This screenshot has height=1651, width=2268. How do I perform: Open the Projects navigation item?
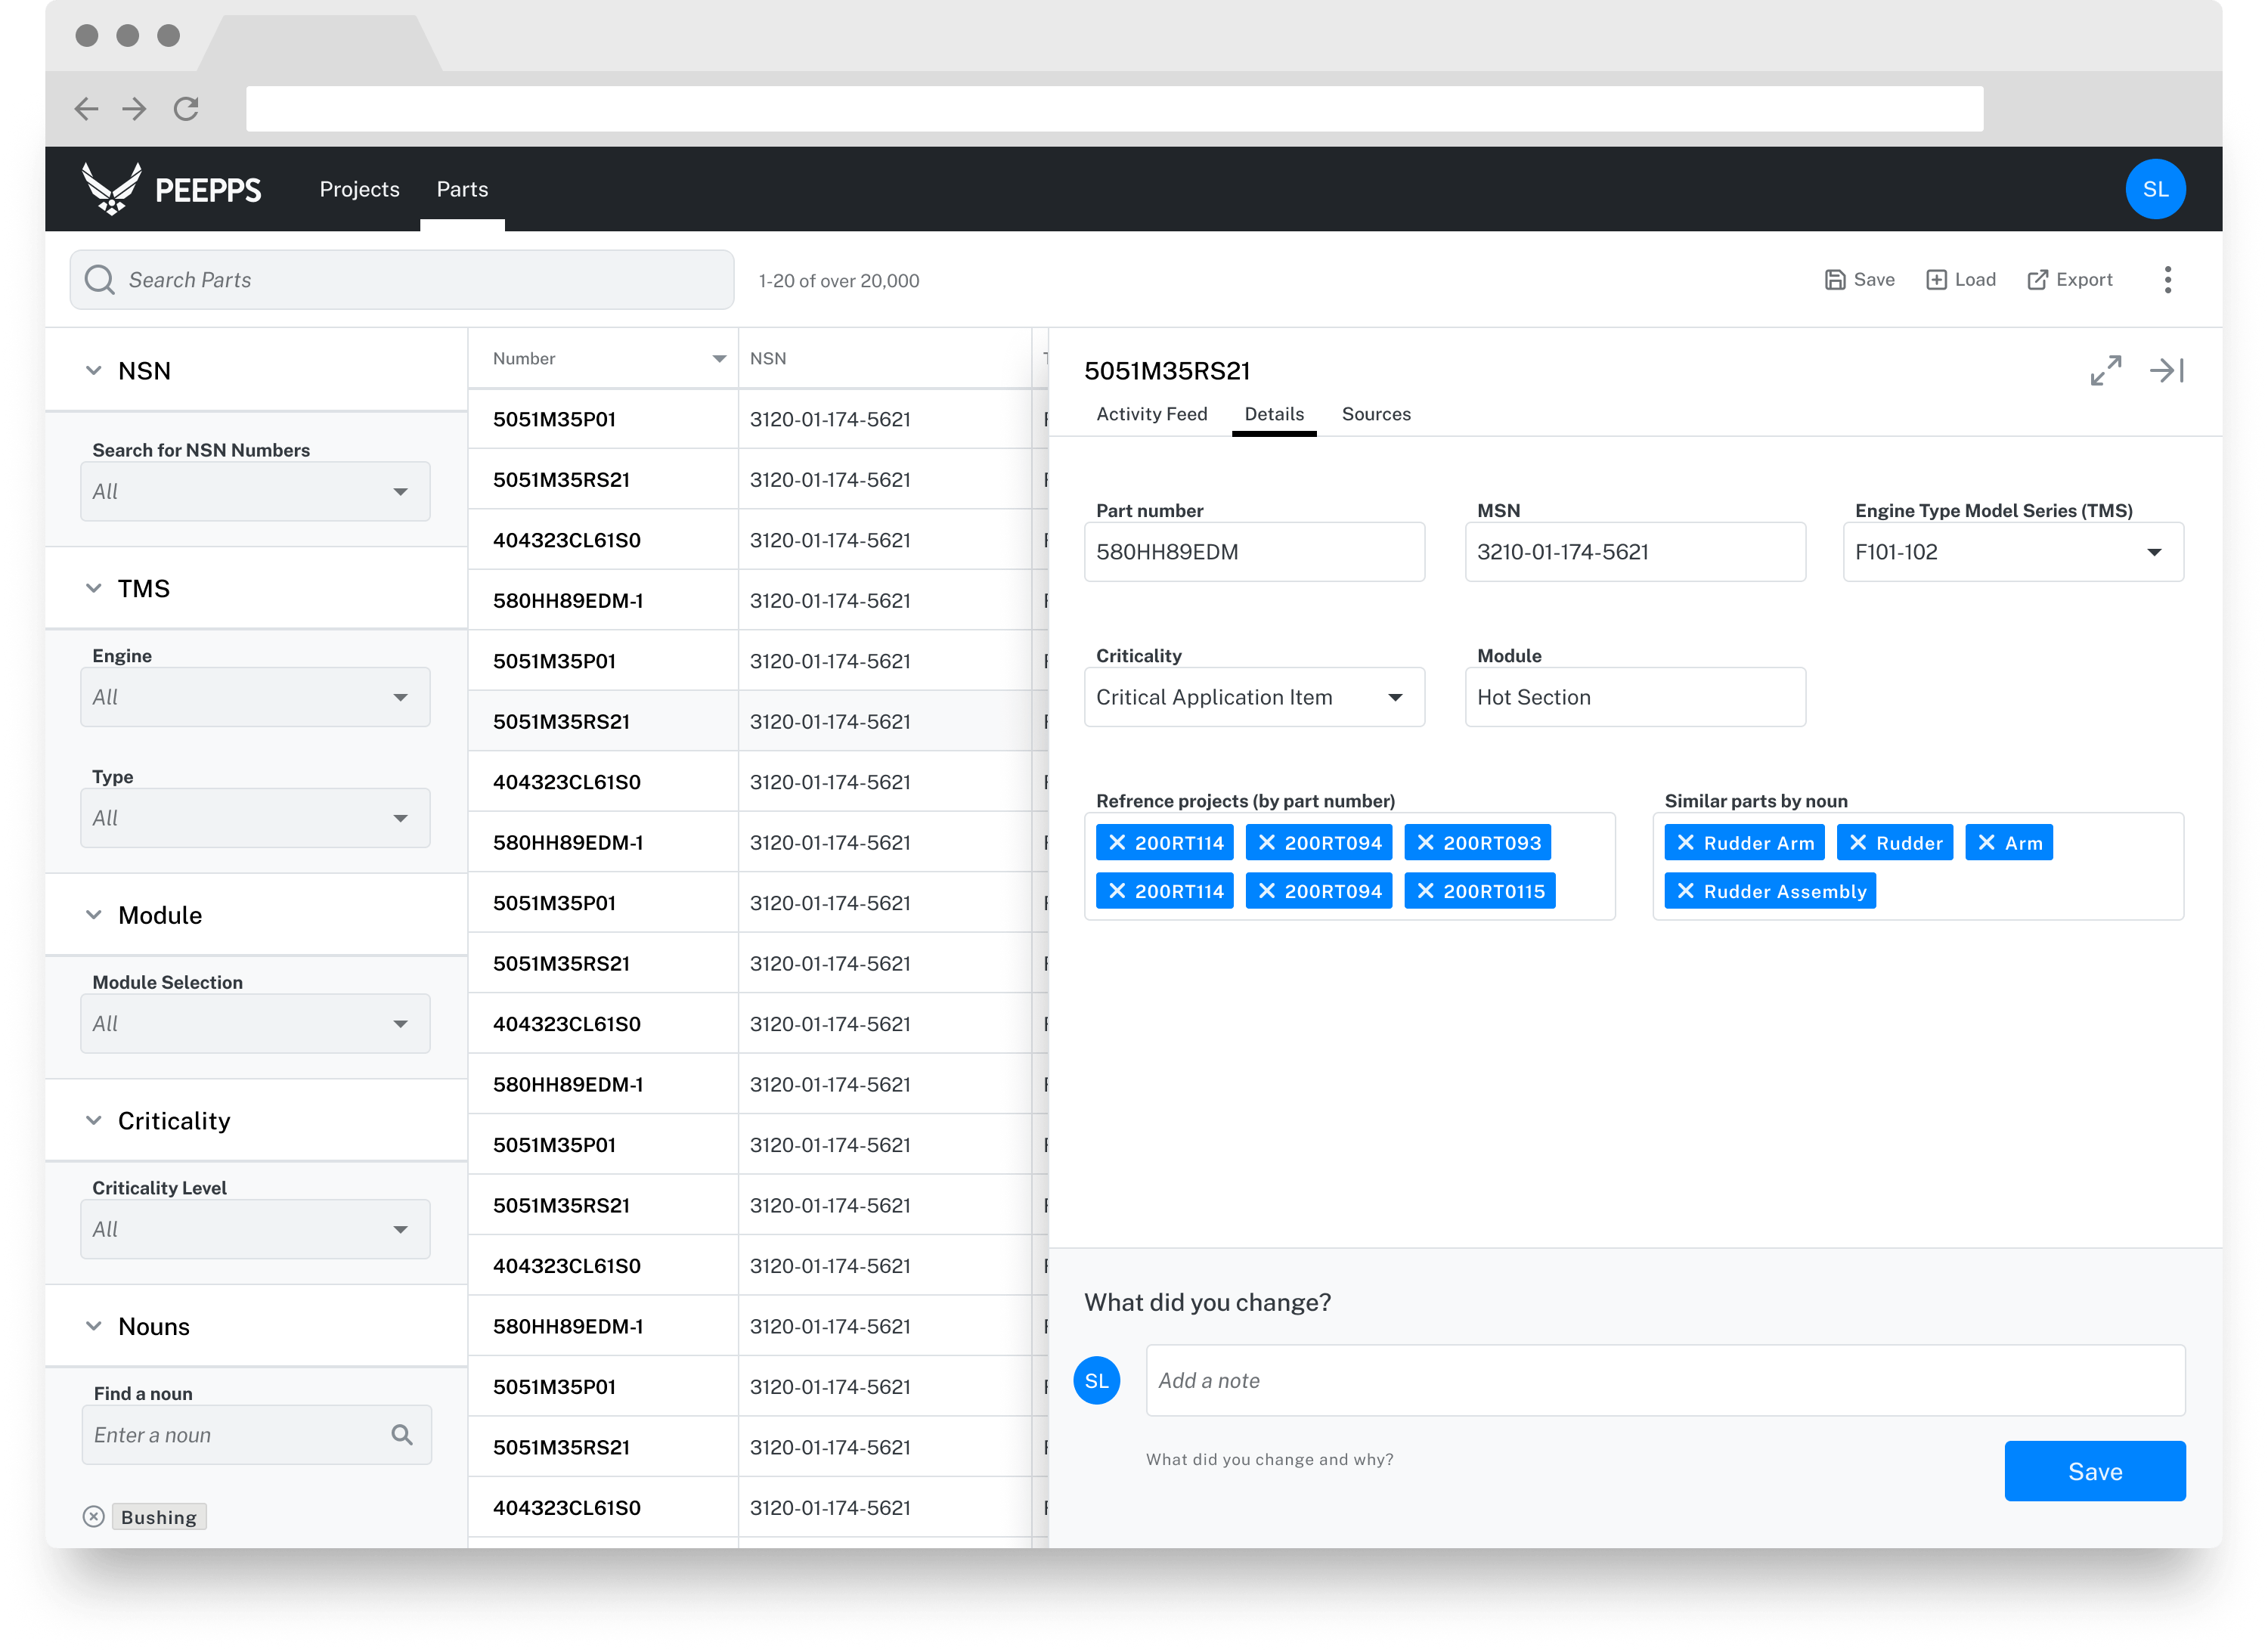tap(359, 189)
